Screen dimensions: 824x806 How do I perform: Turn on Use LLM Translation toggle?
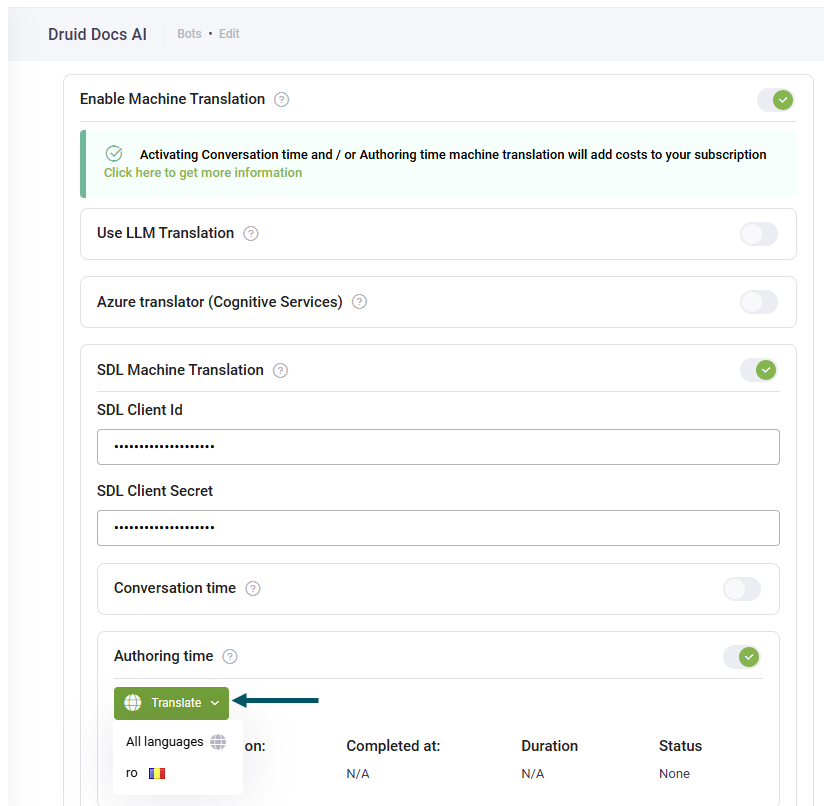click(758, 234)
